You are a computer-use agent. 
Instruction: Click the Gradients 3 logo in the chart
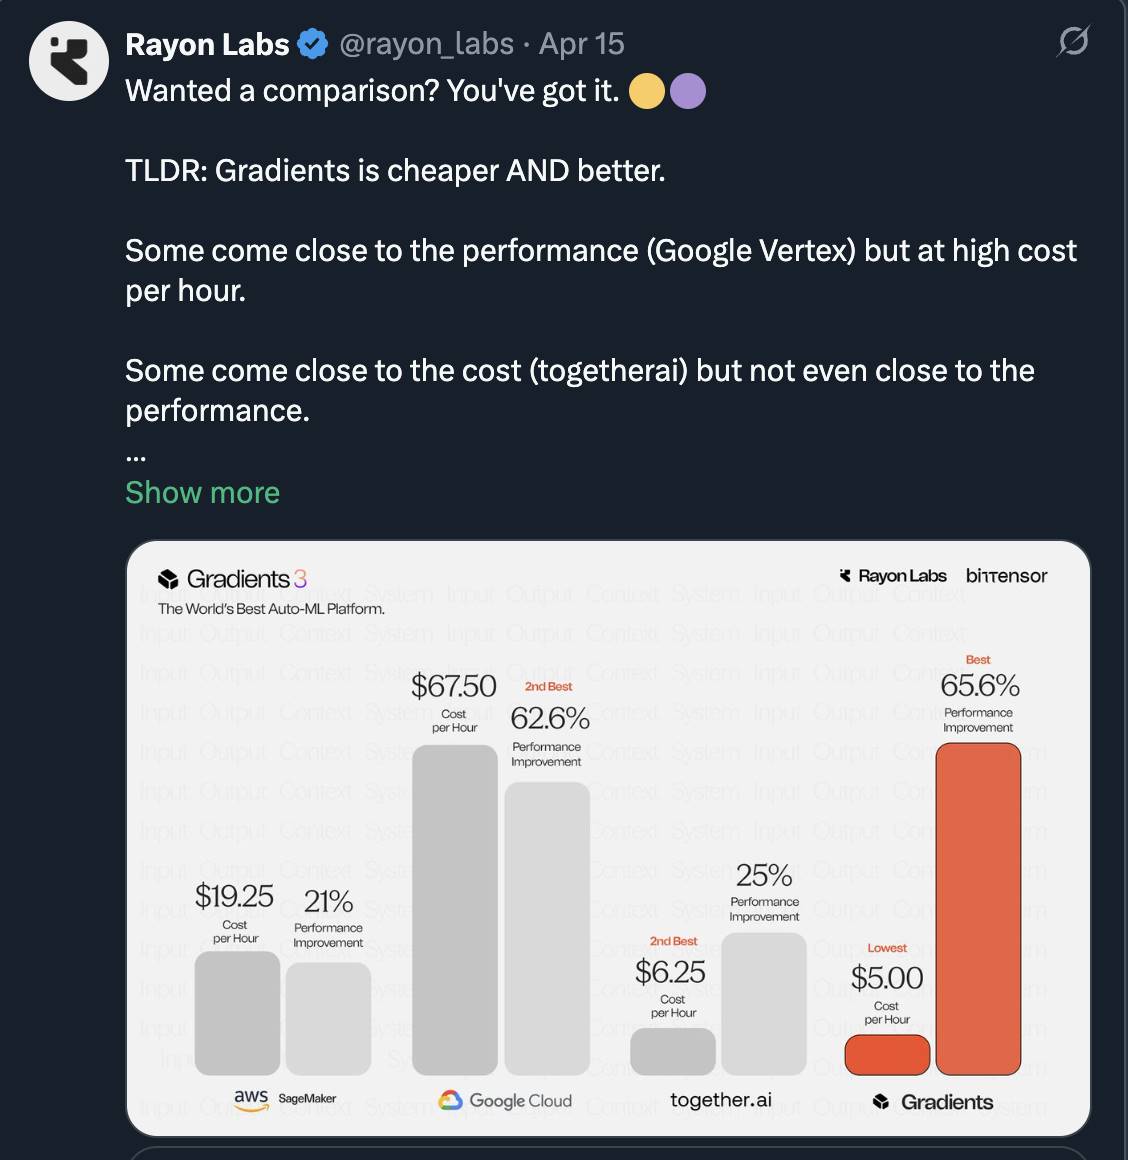232,579
